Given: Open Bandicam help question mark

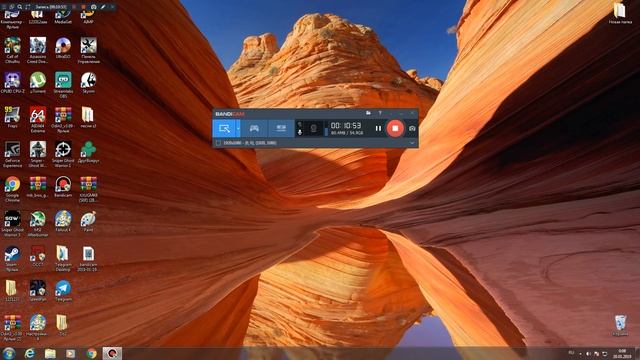Looking at the screenshot, I should [x=380, y=113].
